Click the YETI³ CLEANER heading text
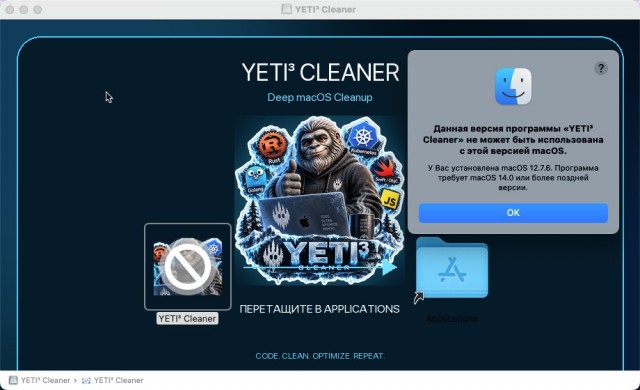The height and width of the screenshot is (390, 640). 320,73
